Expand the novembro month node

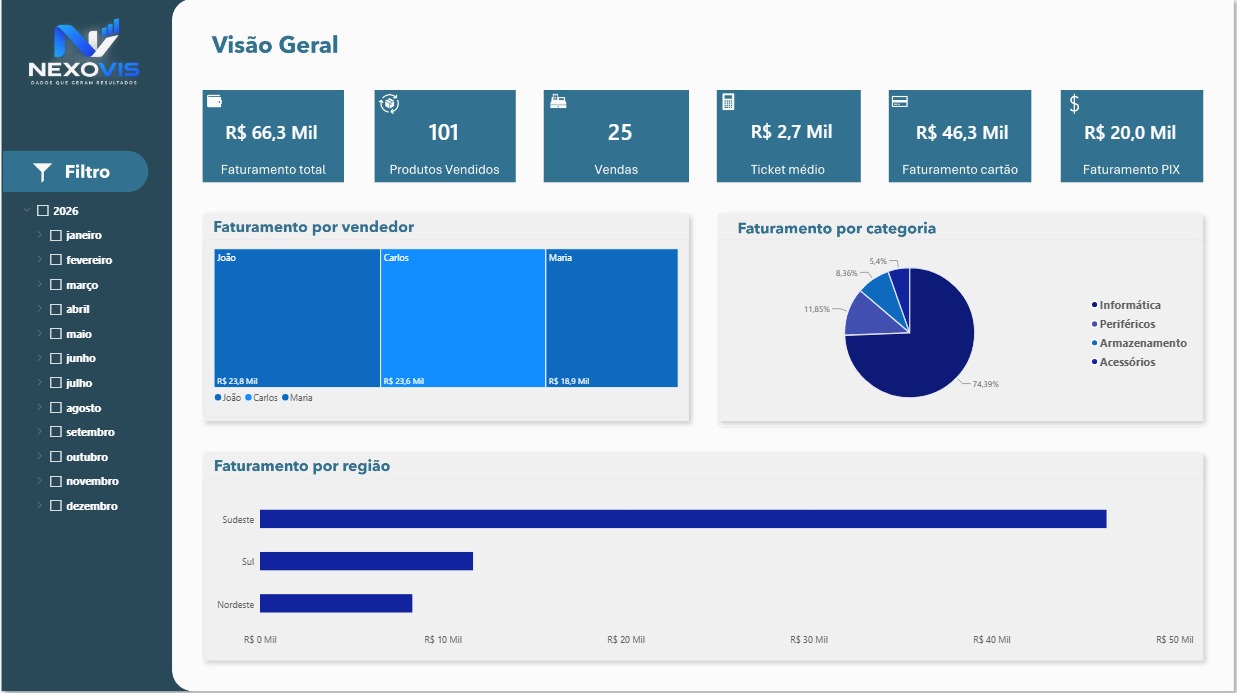(x=40, y=481)
